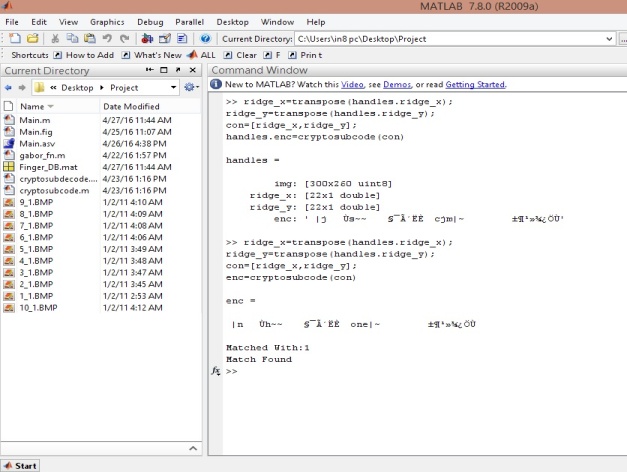
Task: Click the Project breadcrumb folder
Action: 124,88
